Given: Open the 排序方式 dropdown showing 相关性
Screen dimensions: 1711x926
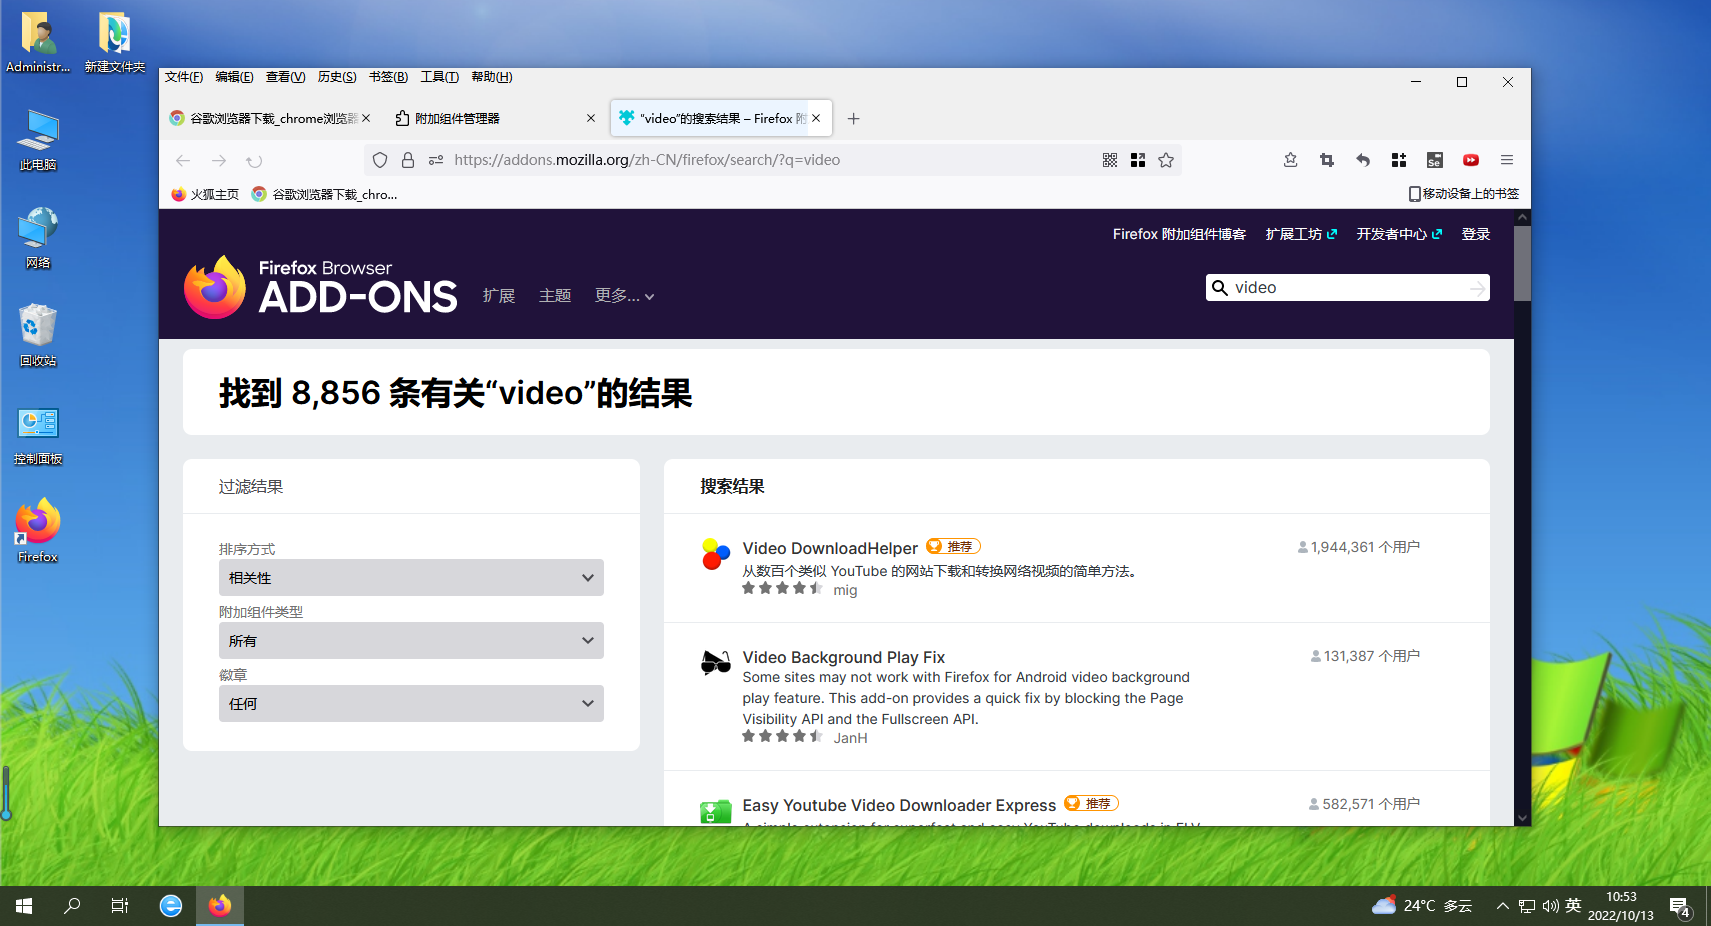Looking at the screenshot, I should tap(411, 578).
